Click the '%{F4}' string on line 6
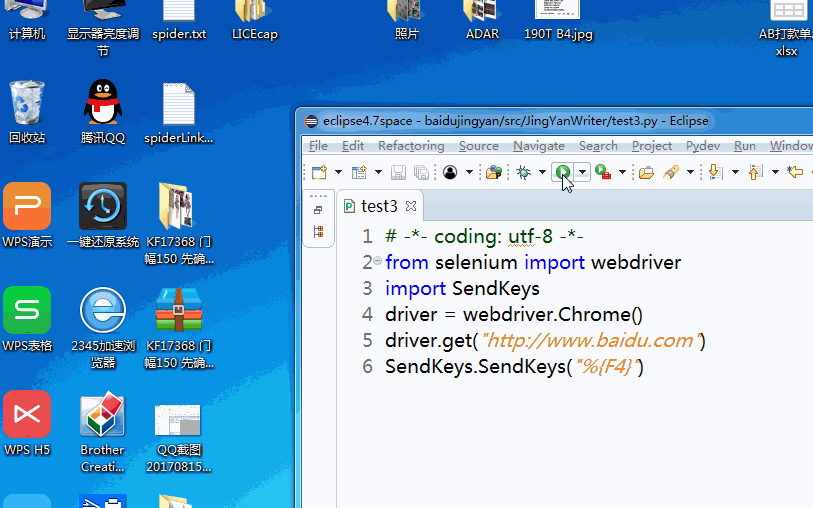The height and width of the screenshot is (508, 813). click(607, 367)
